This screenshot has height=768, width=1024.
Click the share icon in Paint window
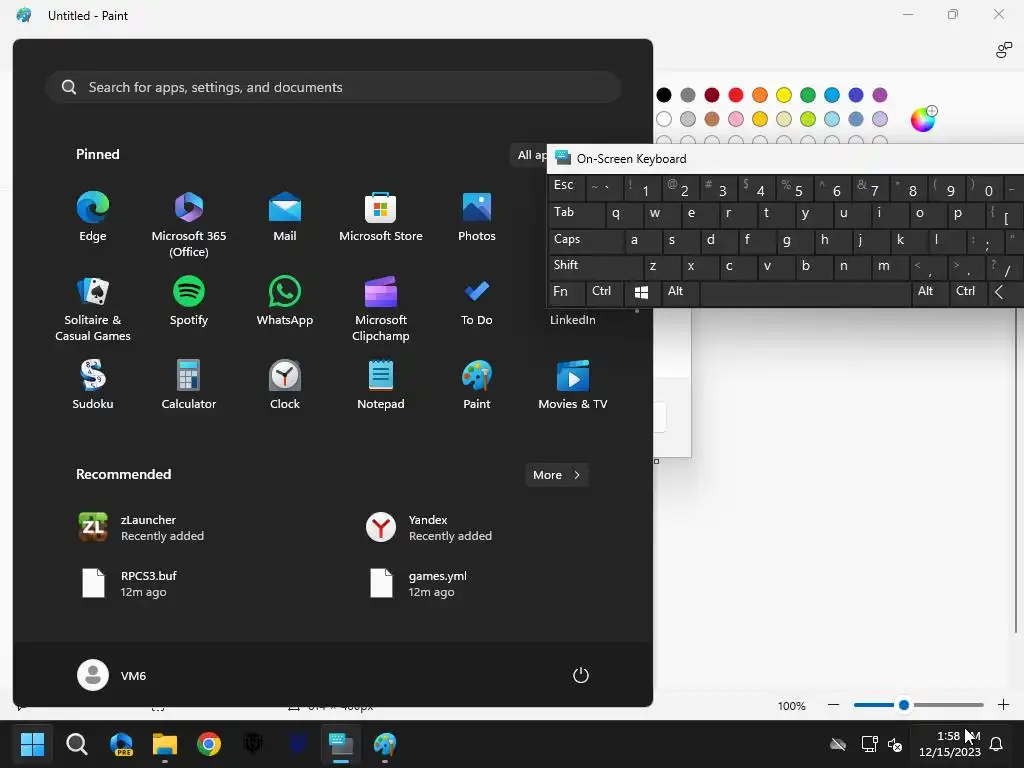click(x=1004, y=50)
